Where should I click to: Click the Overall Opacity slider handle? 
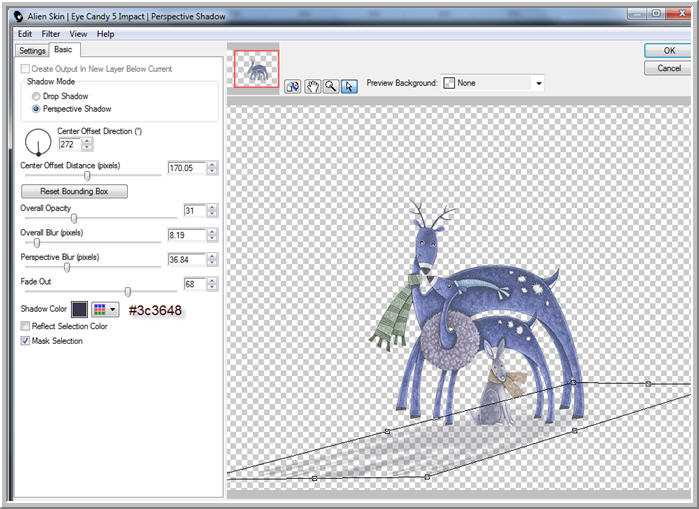pyautogui.click(x=74, y=218)
